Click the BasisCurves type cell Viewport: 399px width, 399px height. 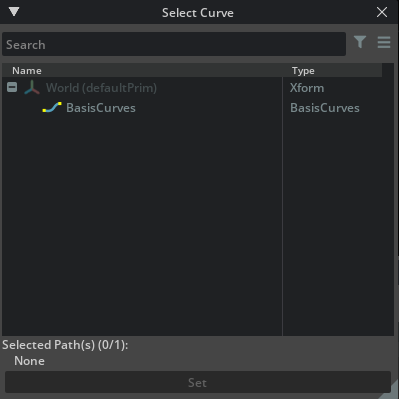point(325,108)
